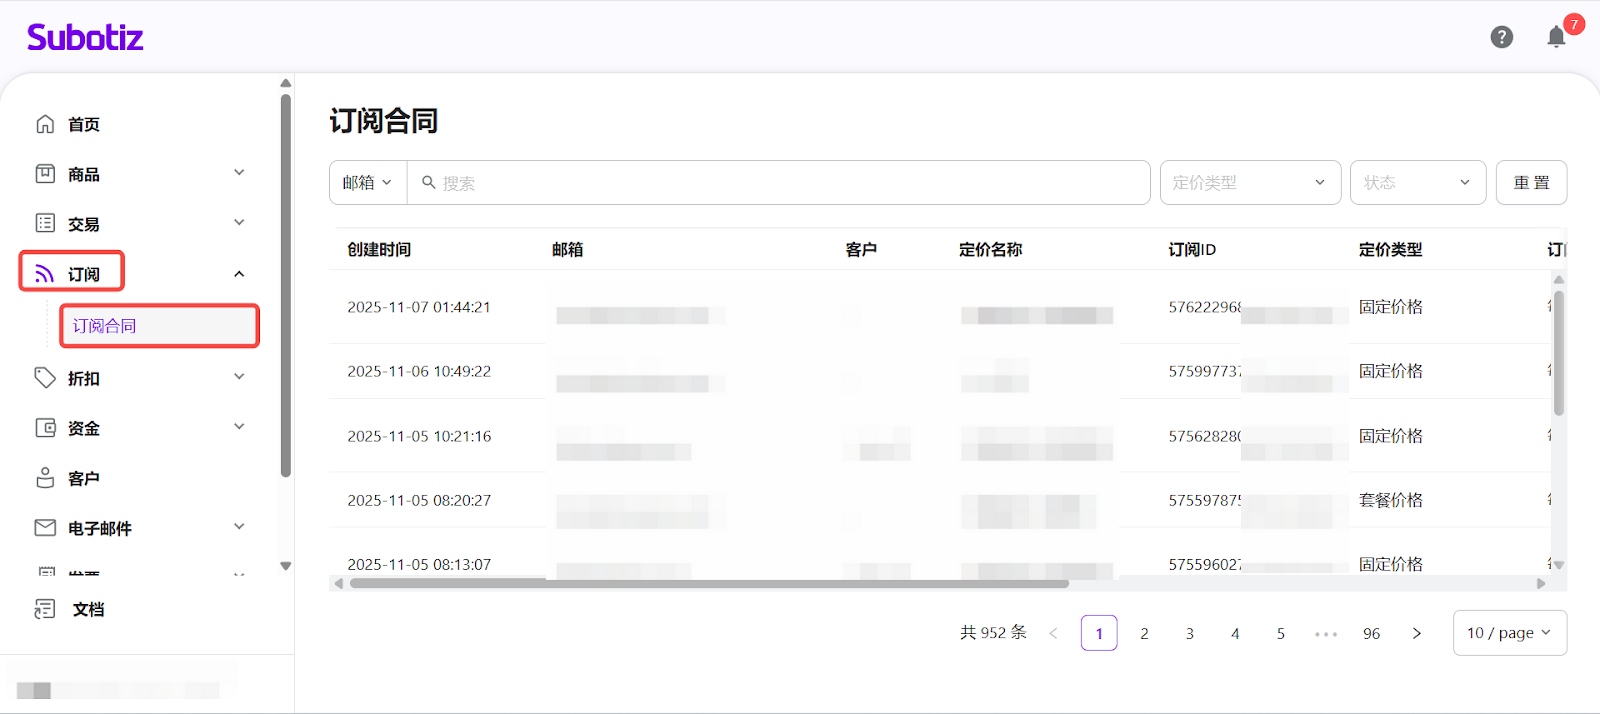The image size is (1600, 714).
Task: Open the 订阅 sidebar menu item
Action: tap(83, 274)
